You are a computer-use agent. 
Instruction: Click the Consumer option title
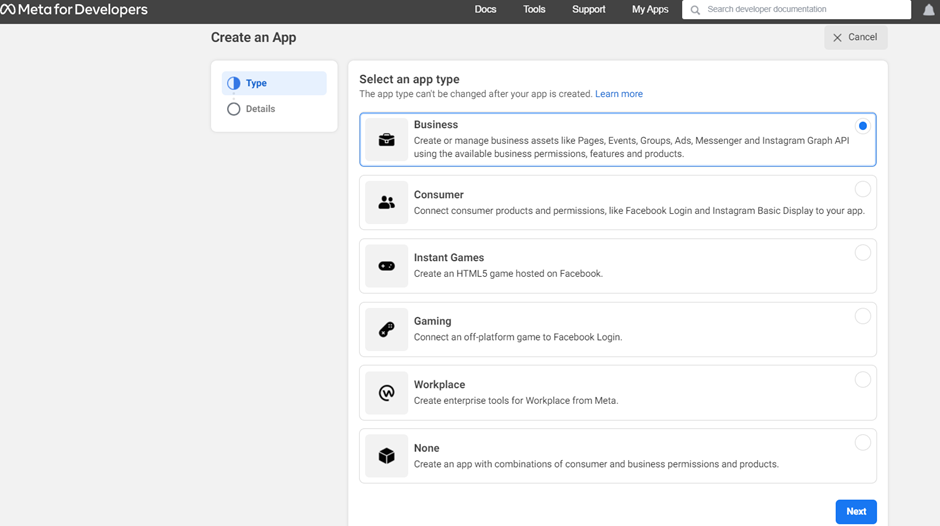click(439, 195)
